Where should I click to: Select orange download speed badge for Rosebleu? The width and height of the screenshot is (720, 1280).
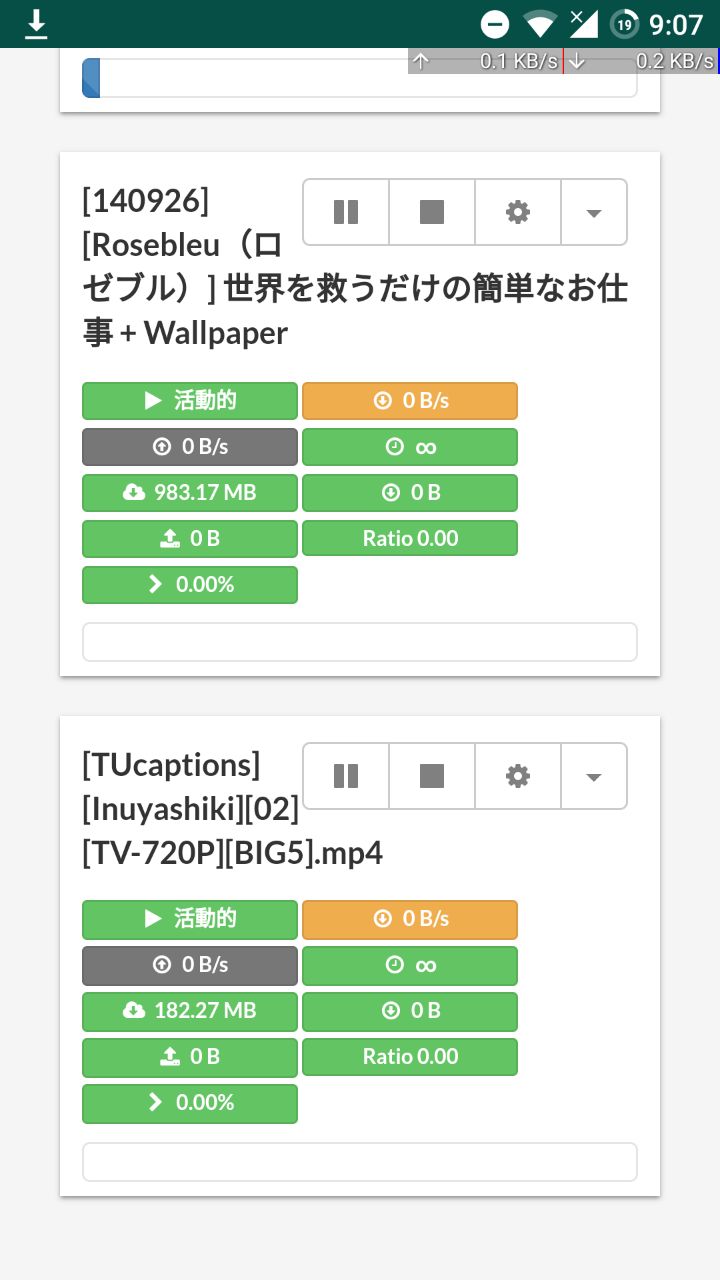(410, 401)
